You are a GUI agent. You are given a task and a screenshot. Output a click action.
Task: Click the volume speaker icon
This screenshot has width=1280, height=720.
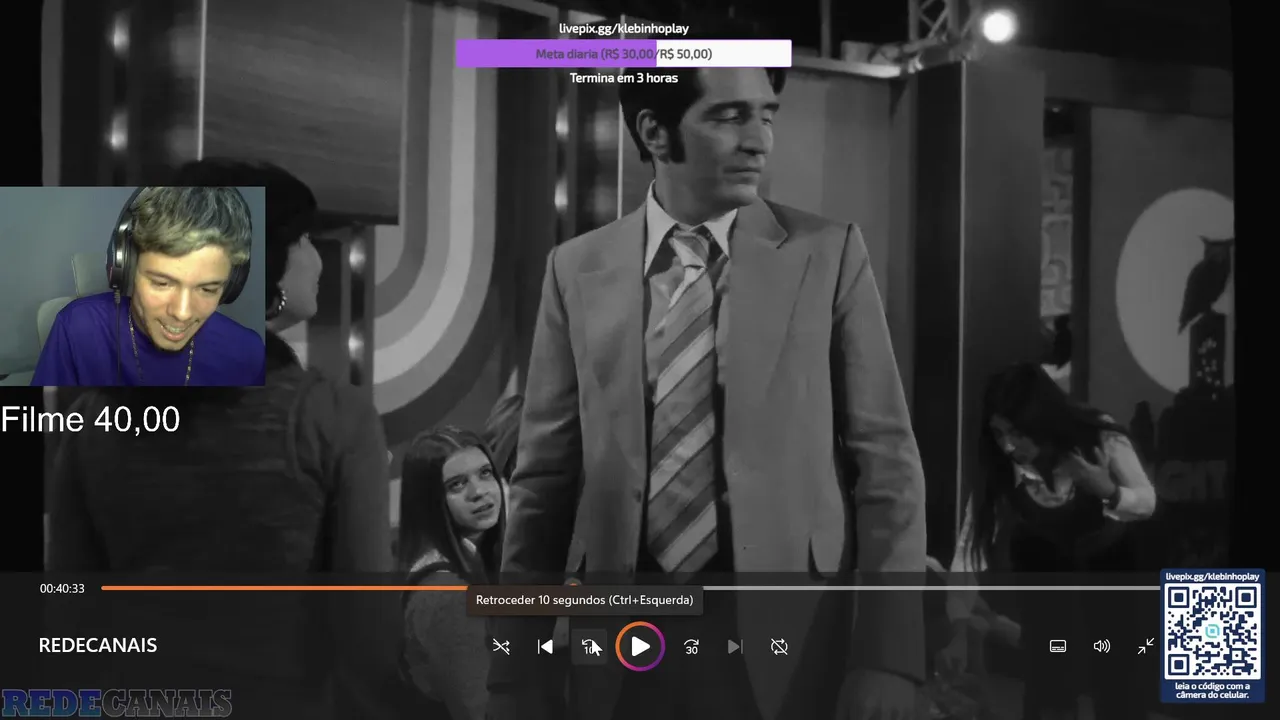[x=1102, y=646]
